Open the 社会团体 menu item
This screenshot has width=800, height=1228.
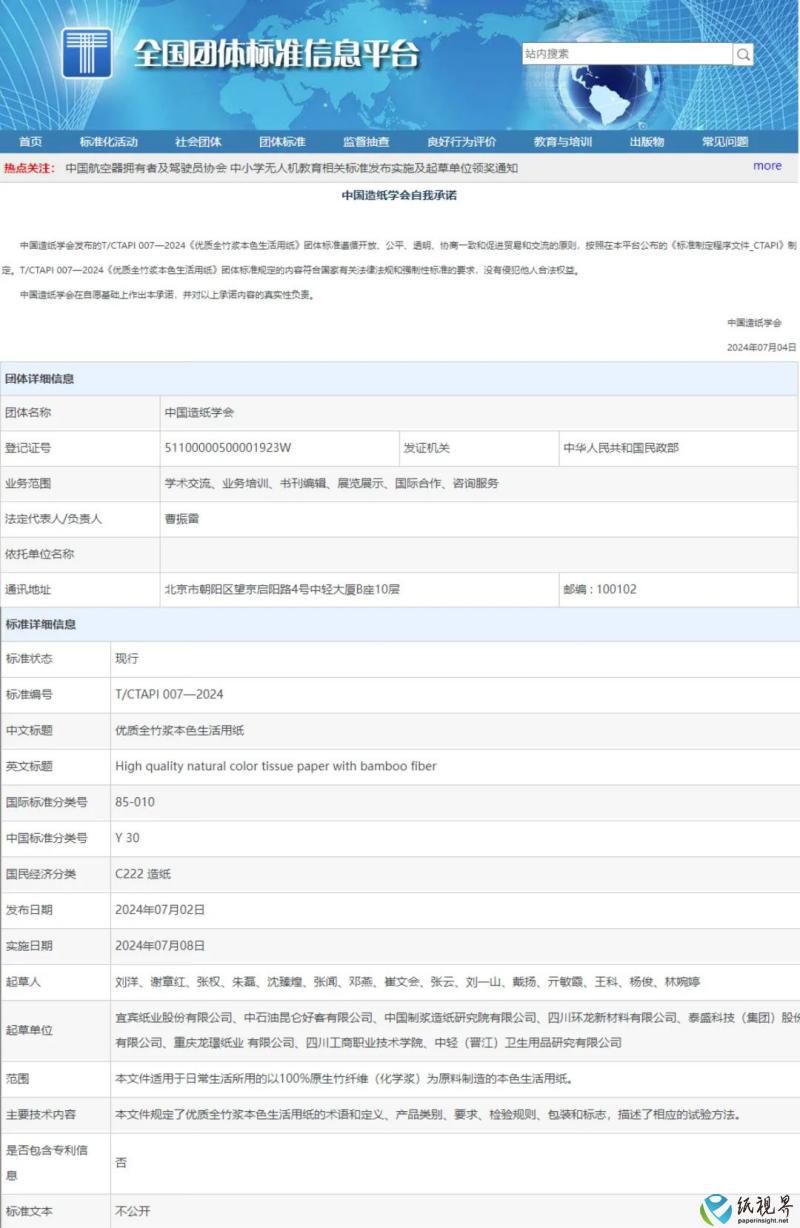(x=198, y=142)
